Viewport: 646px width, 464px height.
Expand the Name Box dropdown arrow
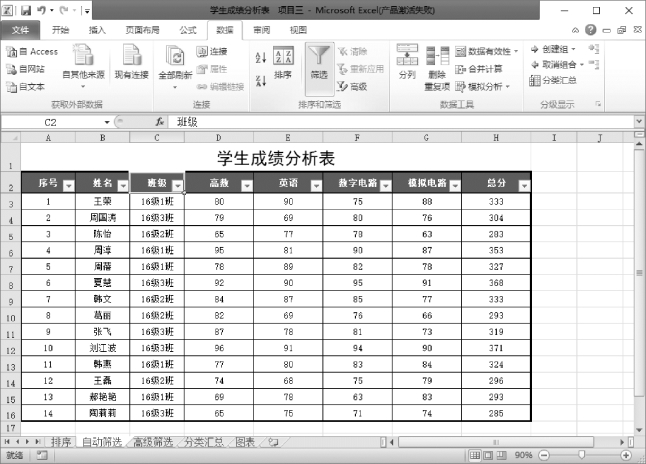click(107, 122)
